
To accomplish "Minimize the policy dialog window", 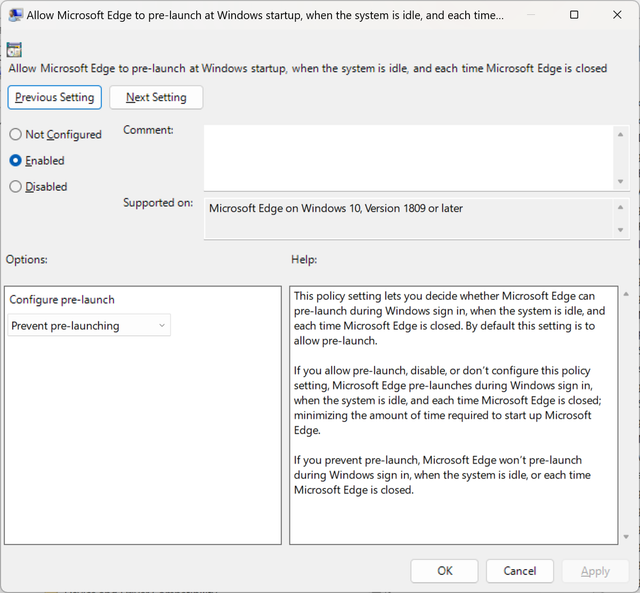I will (531, 15).
